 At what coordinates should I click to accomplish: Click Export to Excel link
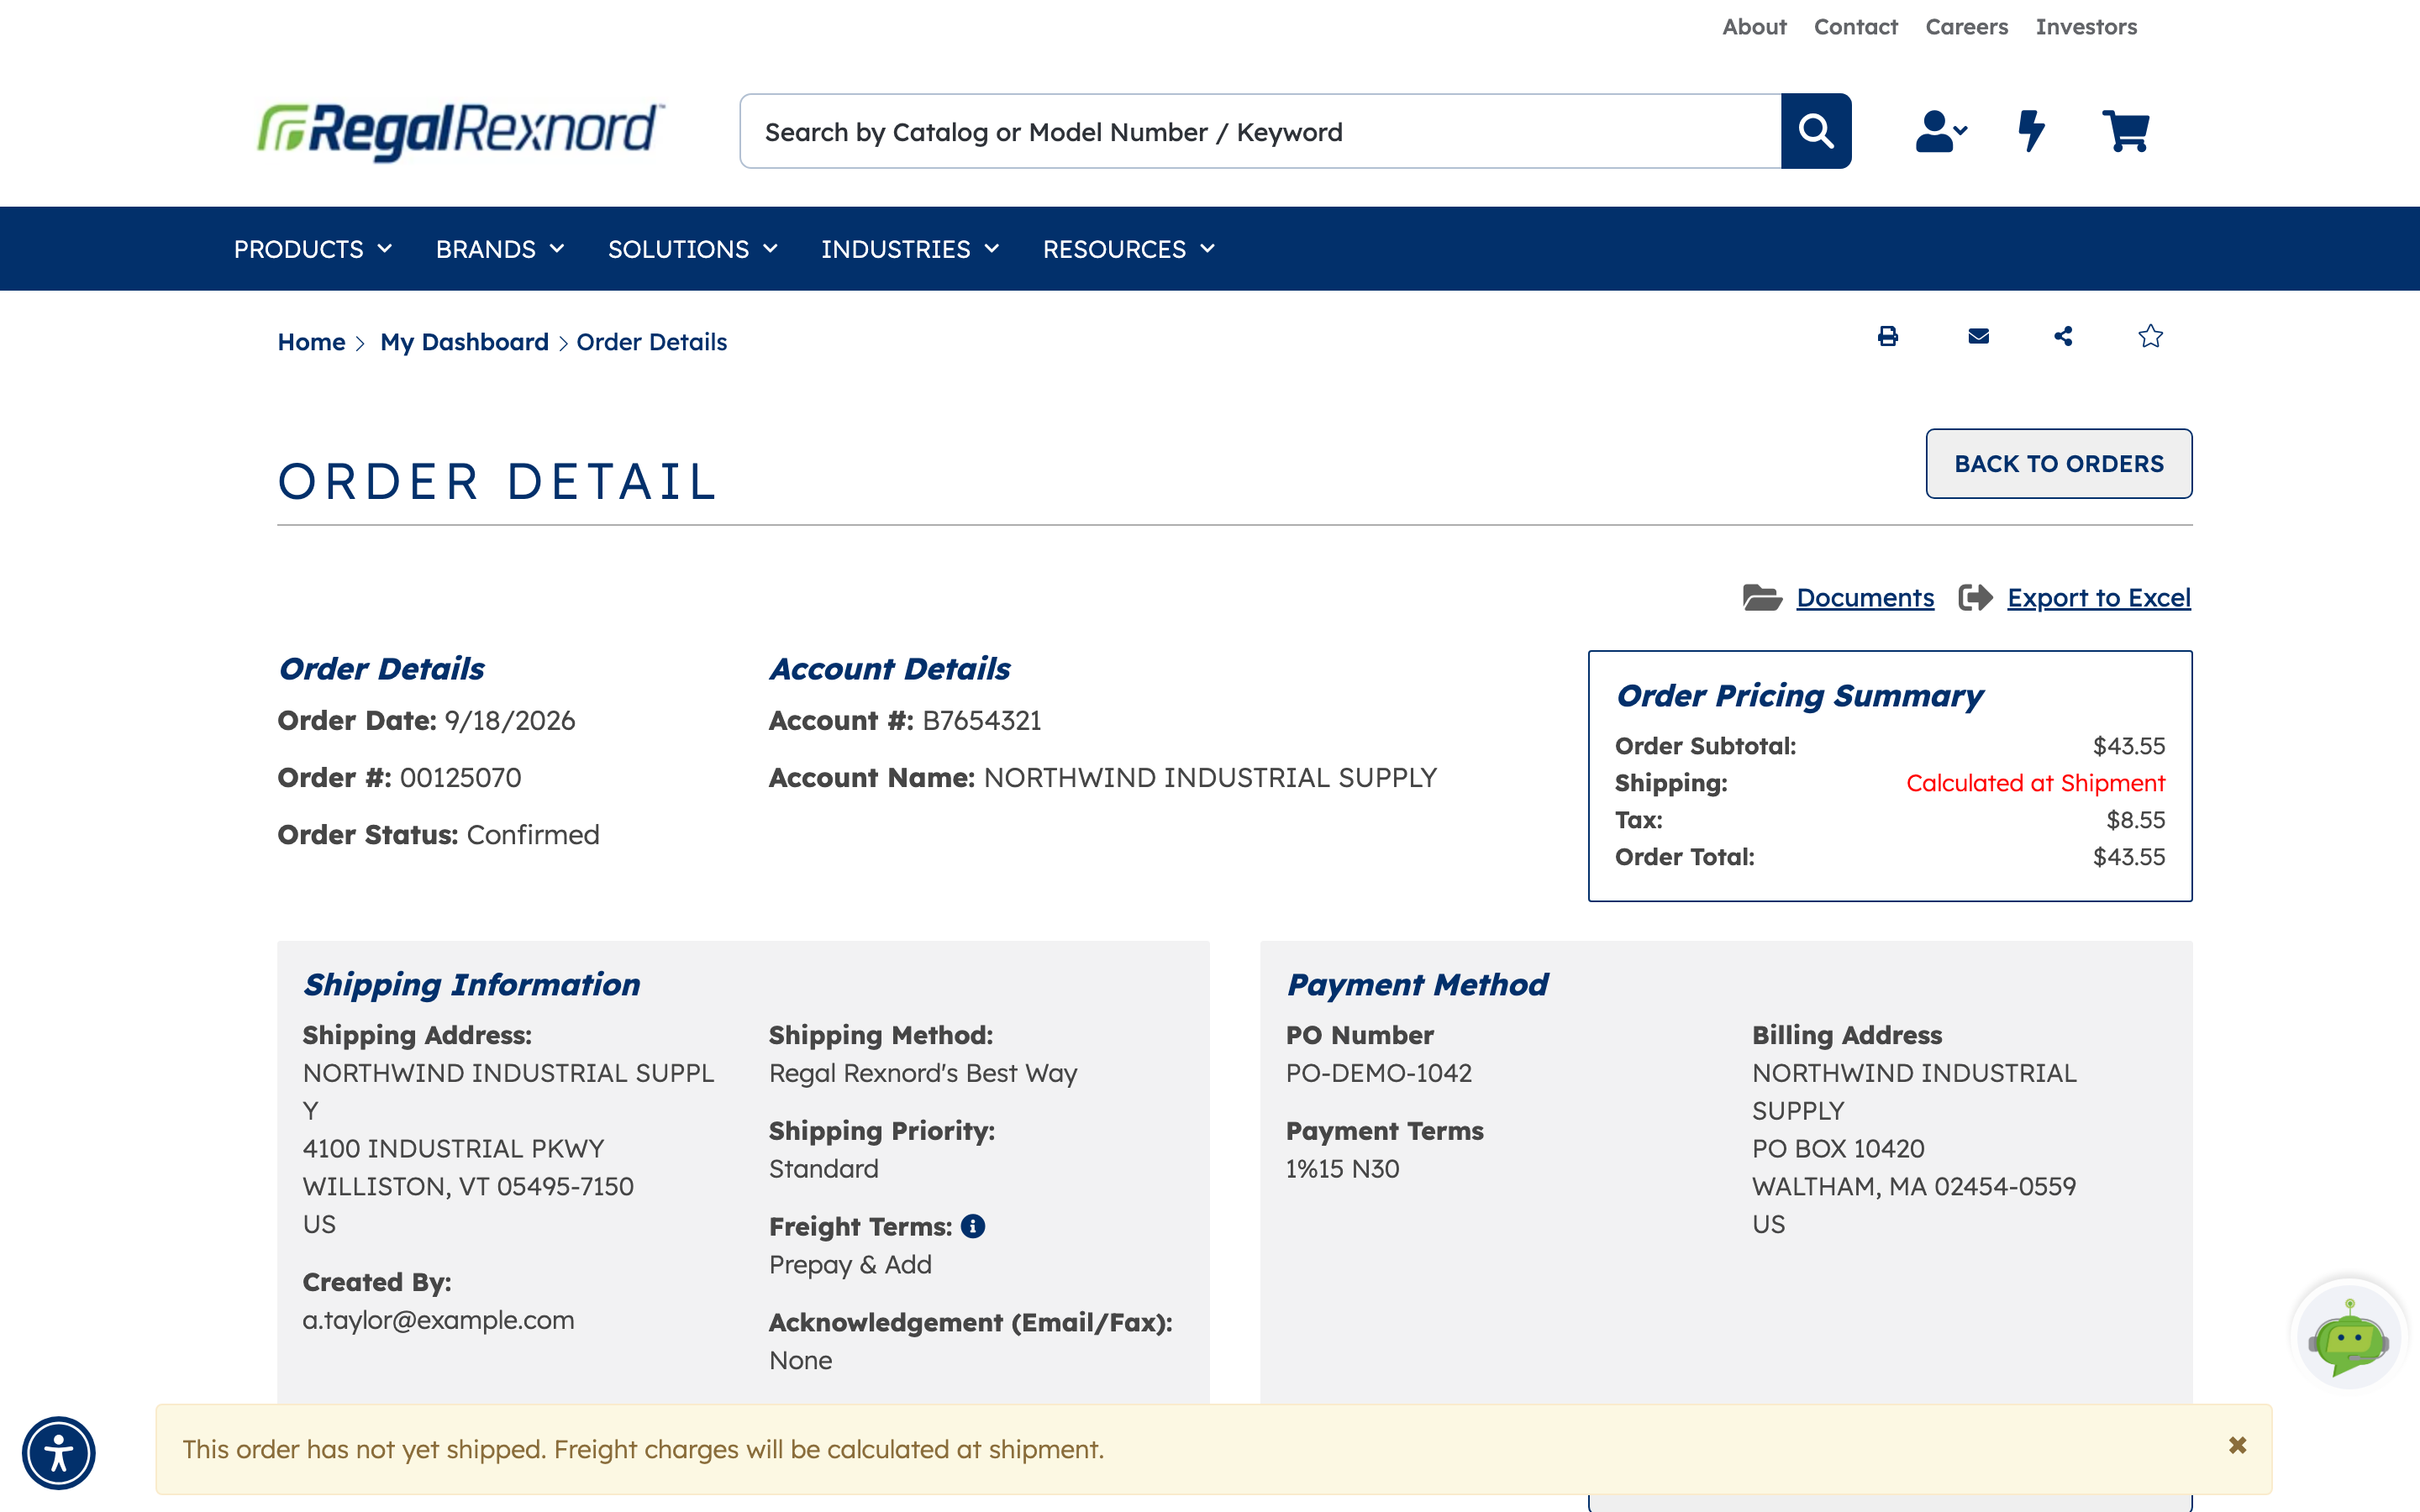2099,597
